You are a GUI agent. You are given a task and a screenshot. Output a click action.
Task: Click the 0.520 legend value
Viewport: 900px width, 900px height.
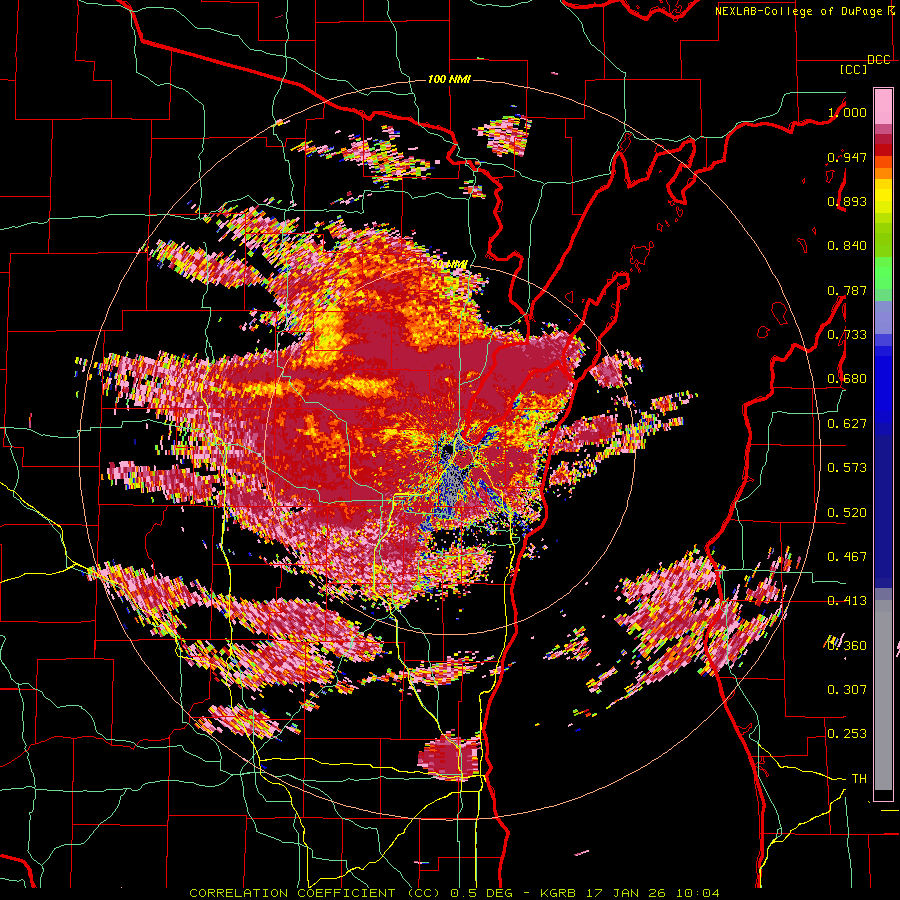coord(847,513)
